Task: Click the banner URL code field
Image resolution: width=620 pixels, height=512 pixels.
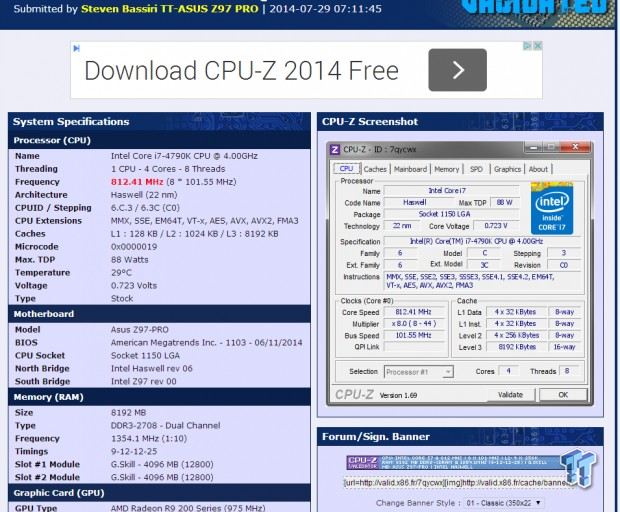Action: tap(459, 483)
